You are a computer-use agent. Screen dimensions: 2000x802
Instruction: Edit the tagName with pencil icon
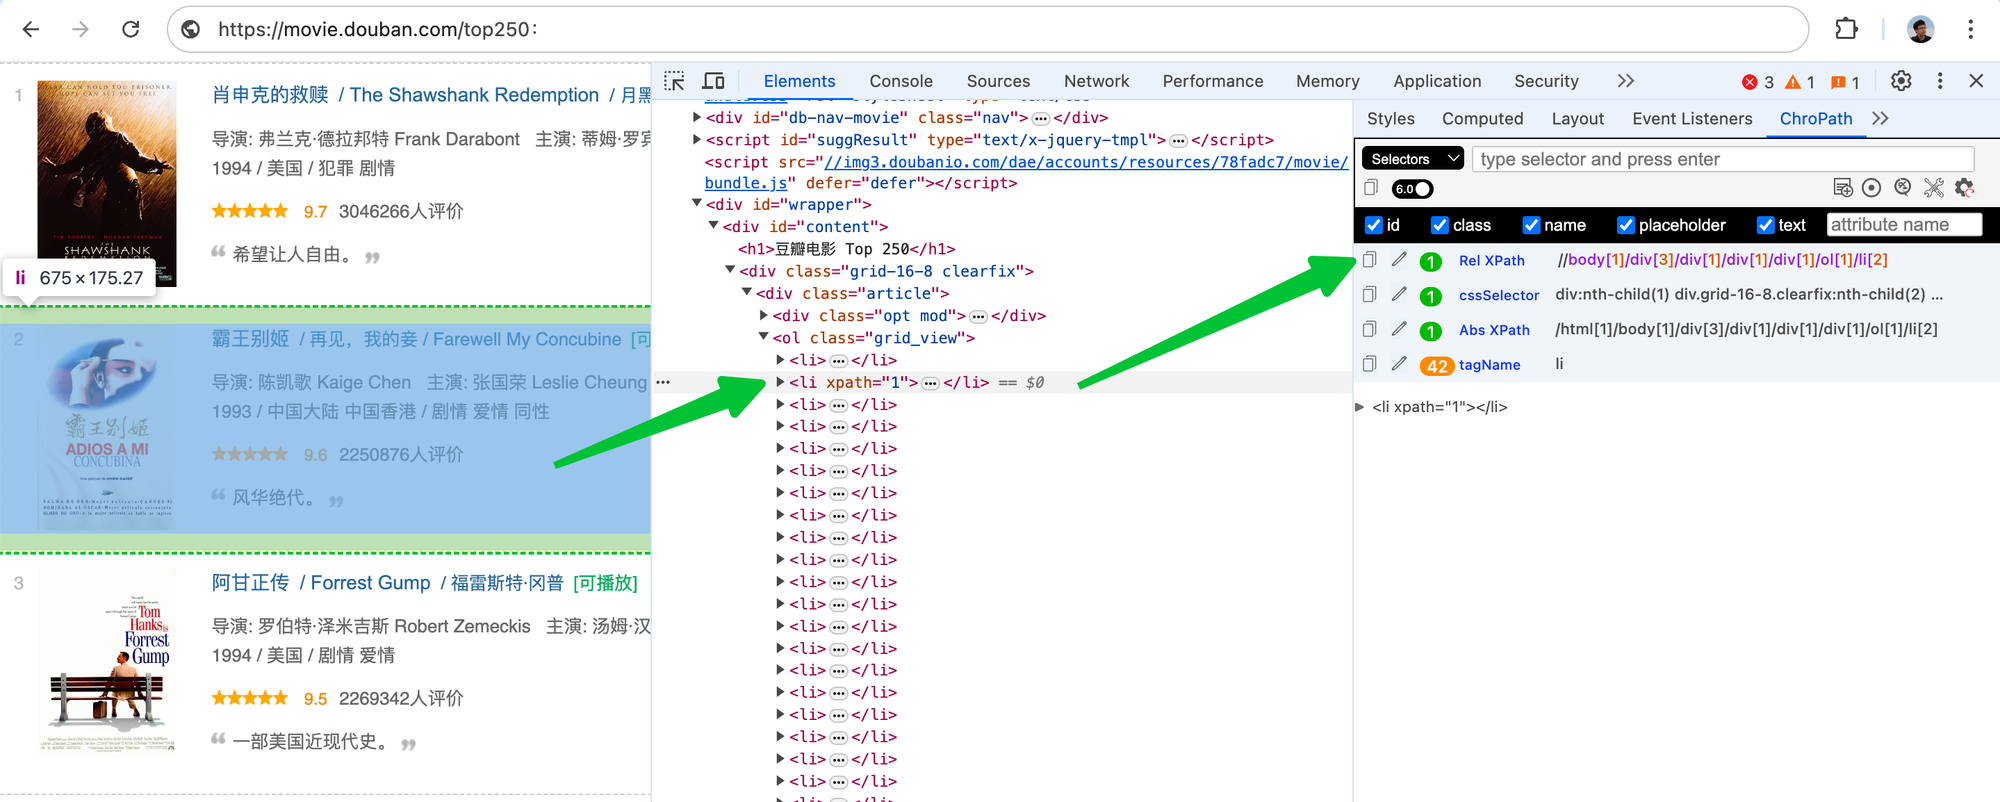tap(1400, 364)
